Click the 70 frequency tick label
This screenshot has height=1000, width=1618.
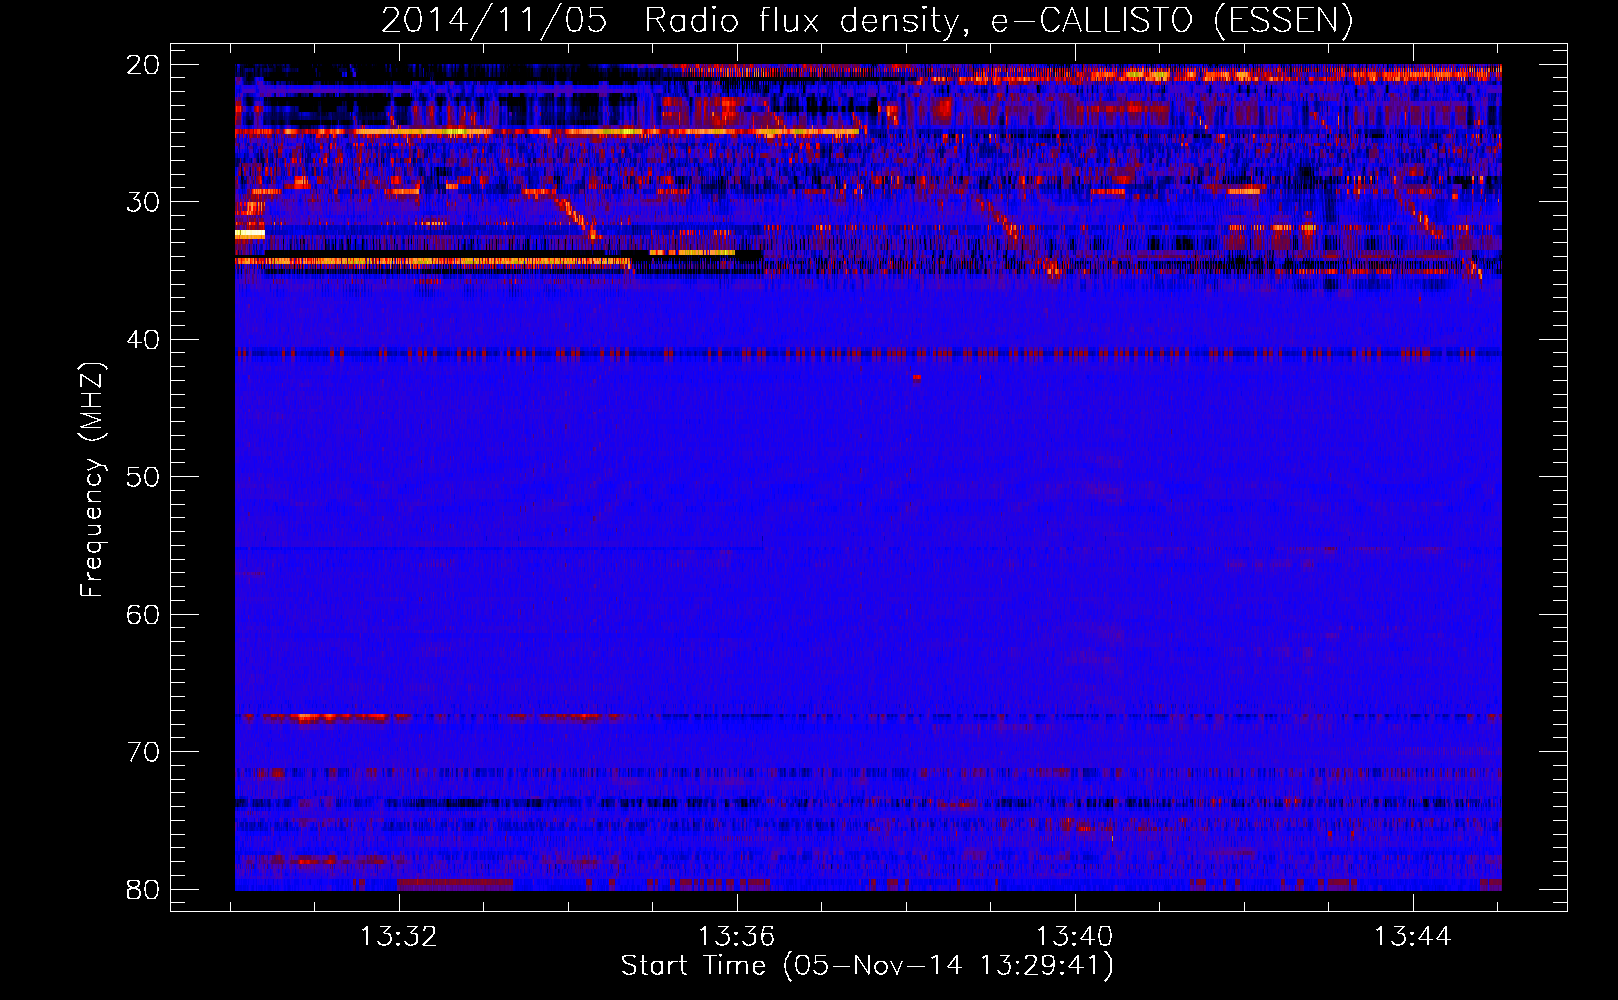[143, 752]
